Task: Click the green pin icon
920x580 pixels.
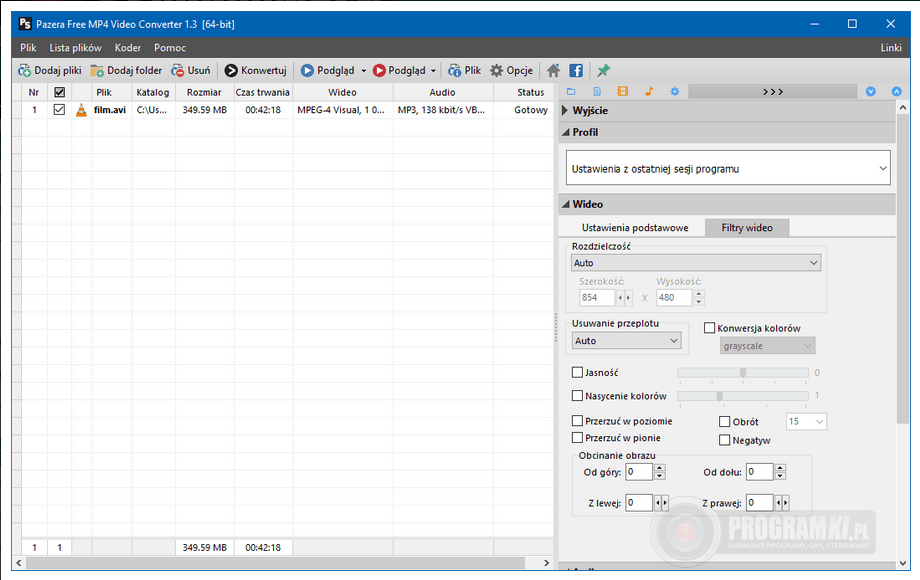Action: pos(603,71)
